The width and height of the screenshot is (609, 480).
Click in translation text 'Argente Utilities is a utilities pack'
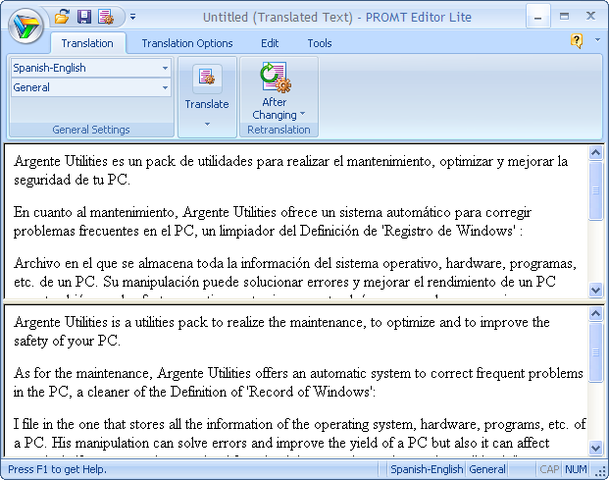point(113,322)
